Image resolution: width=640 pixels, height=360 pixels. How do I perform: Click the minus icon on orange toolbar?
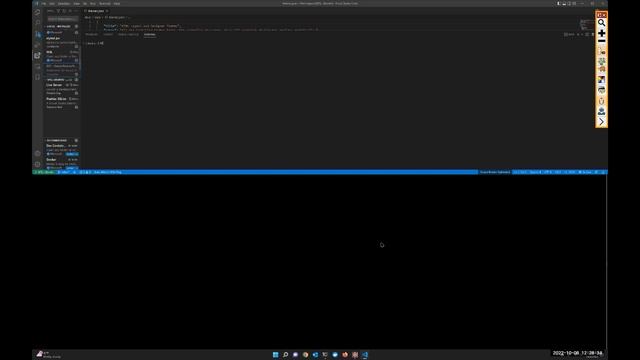coord(601,41)
